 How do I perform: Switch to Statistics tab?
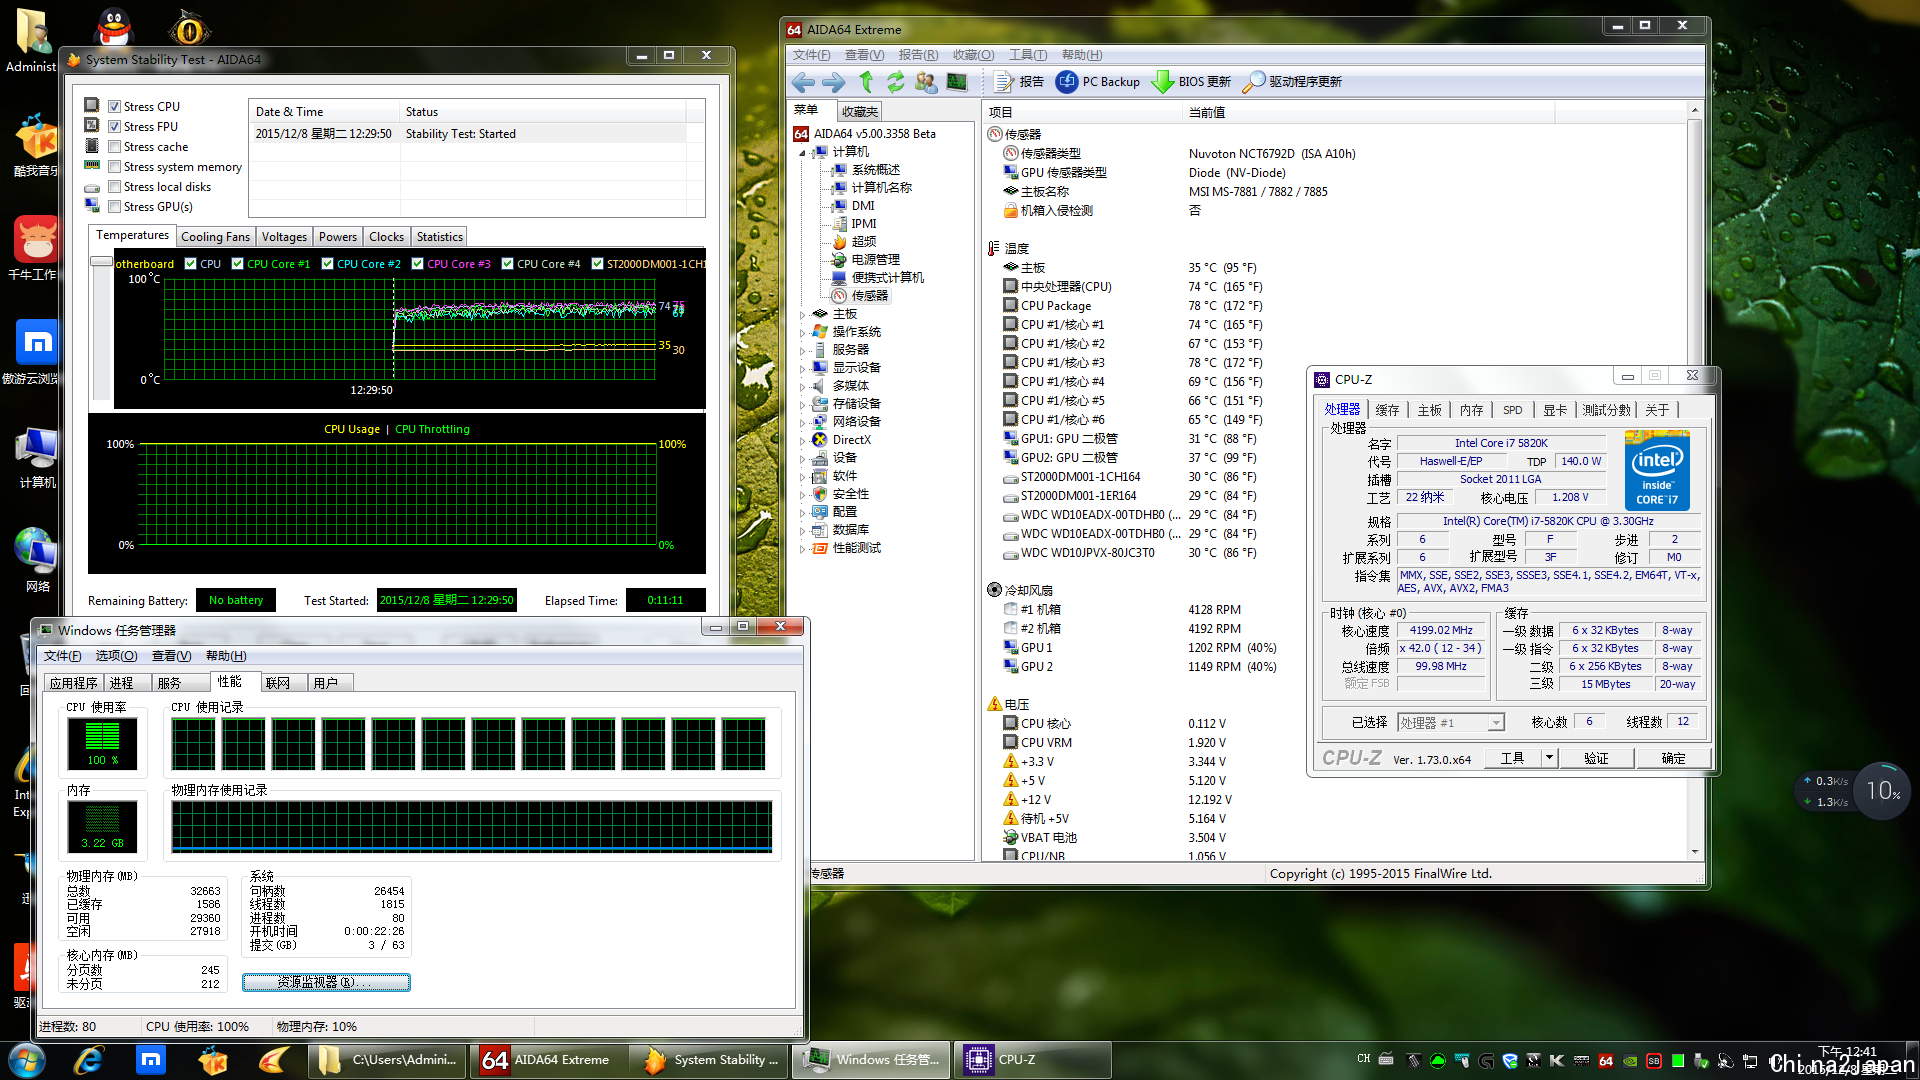[440, 237]
